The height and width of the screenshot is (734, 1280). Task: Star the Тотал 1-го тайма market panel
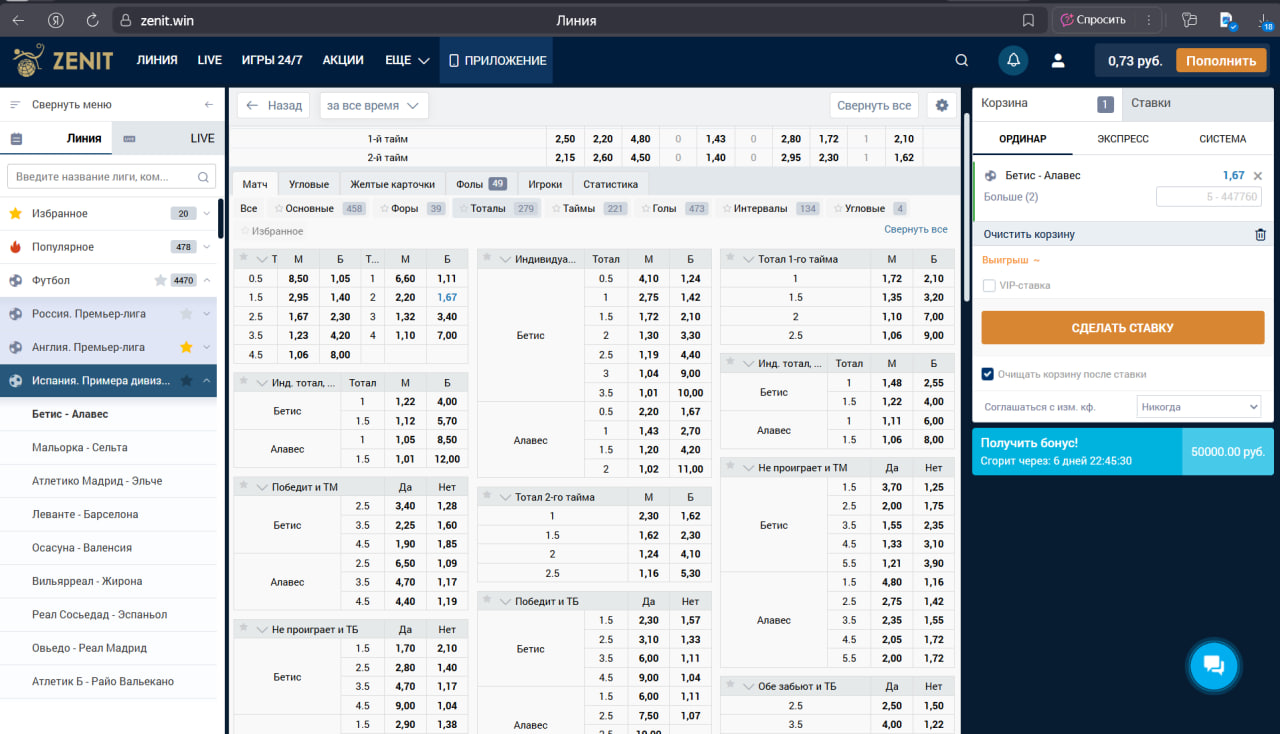pyautogui.click(x=729, y=259)
